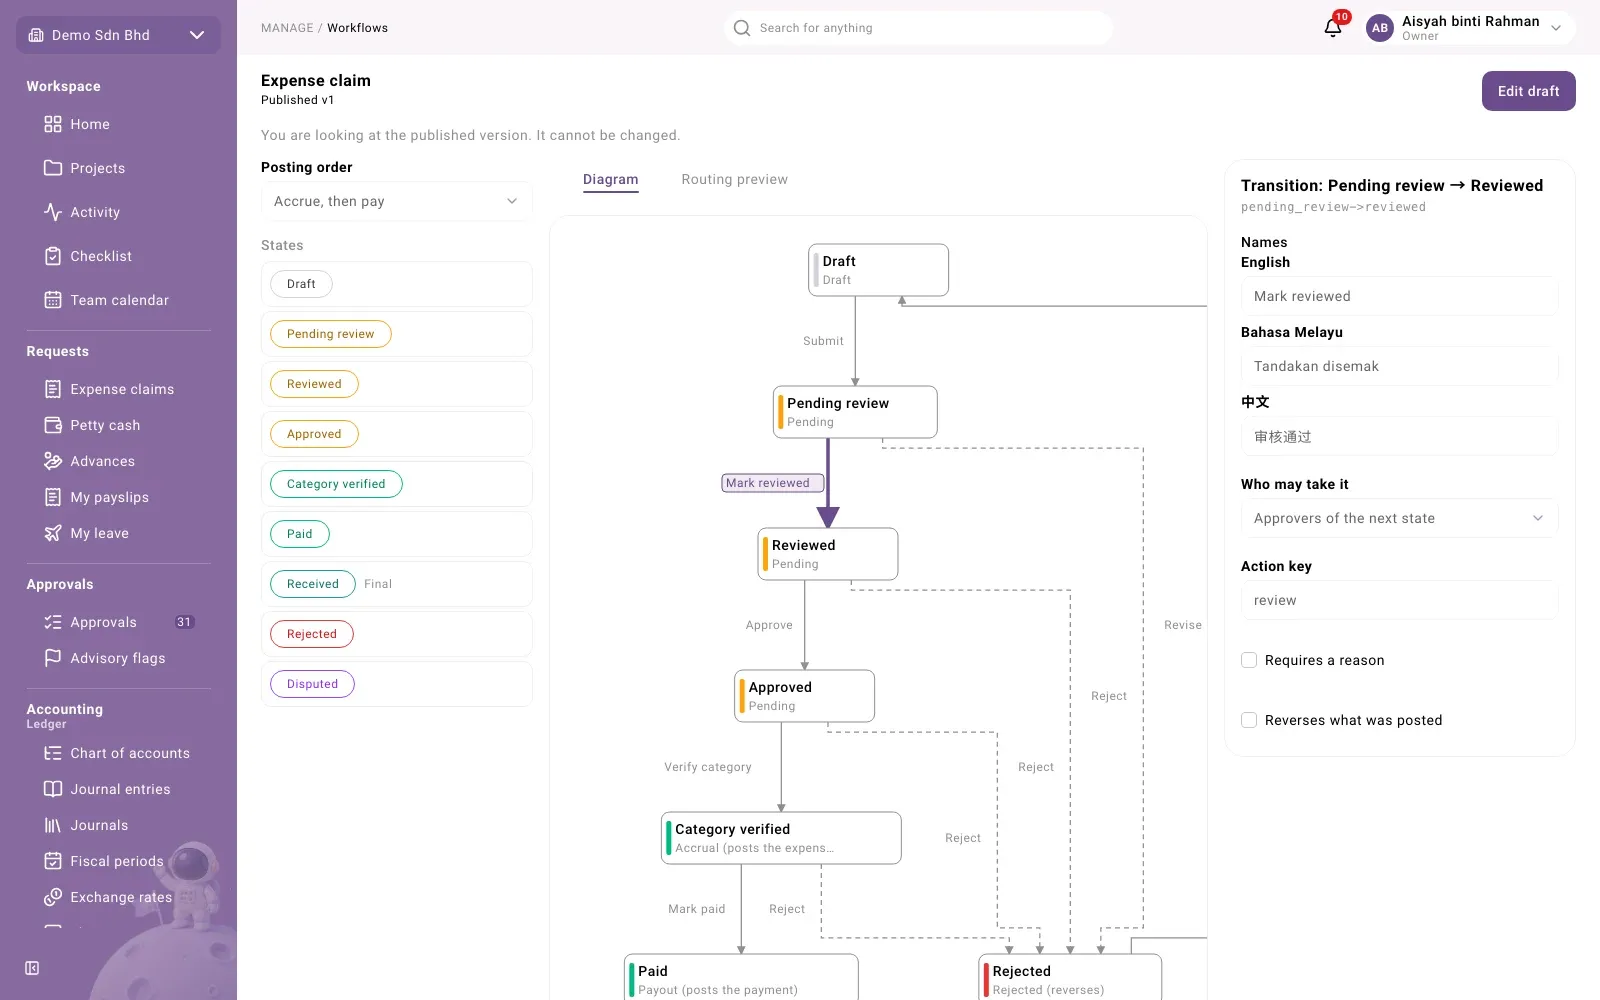Click the Search for anything field
The width and height of the screenshot is (1600, 1000).
coord(918,28)
